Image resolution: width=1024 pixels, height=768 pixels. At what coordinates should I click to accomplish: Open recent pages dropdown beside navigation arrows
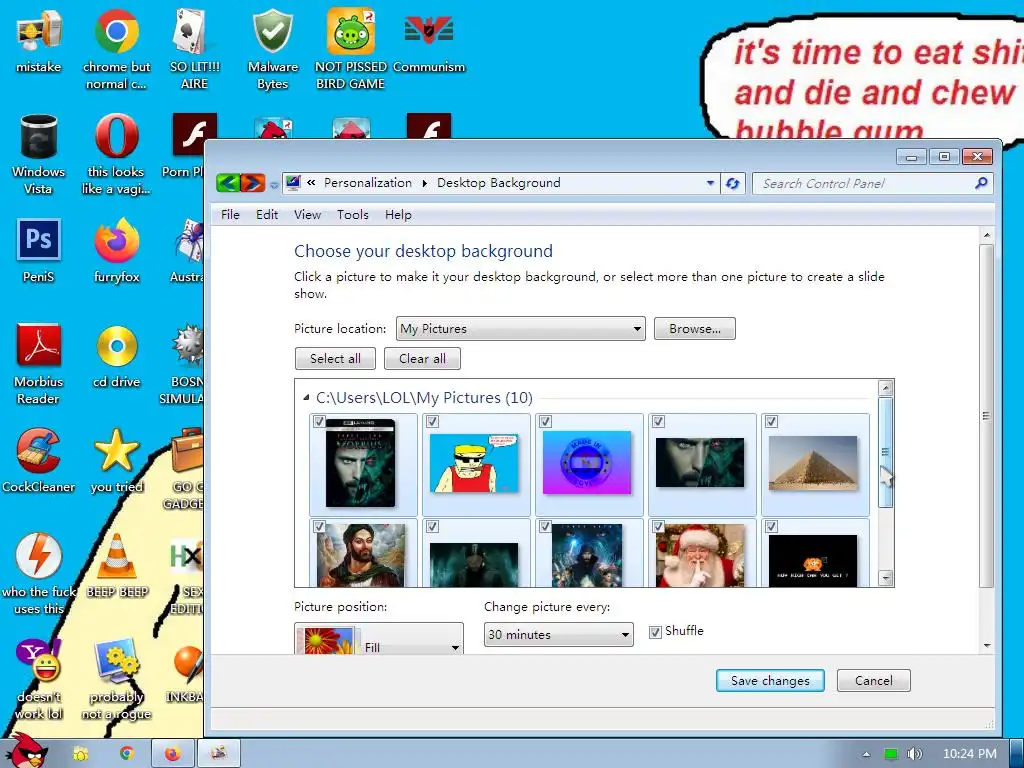coord(274,185)
